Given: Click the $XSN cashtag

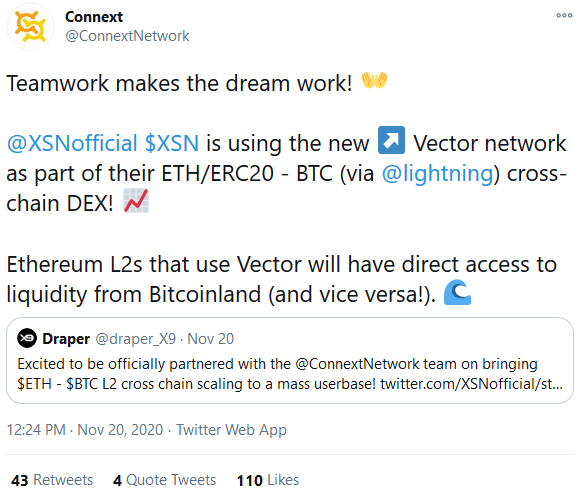Looking at the screenshot, I should coord(172,143).
